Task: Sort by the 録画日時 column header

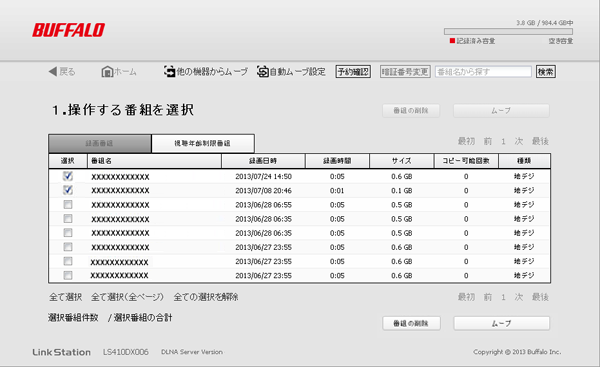Action: coord(263,161)
